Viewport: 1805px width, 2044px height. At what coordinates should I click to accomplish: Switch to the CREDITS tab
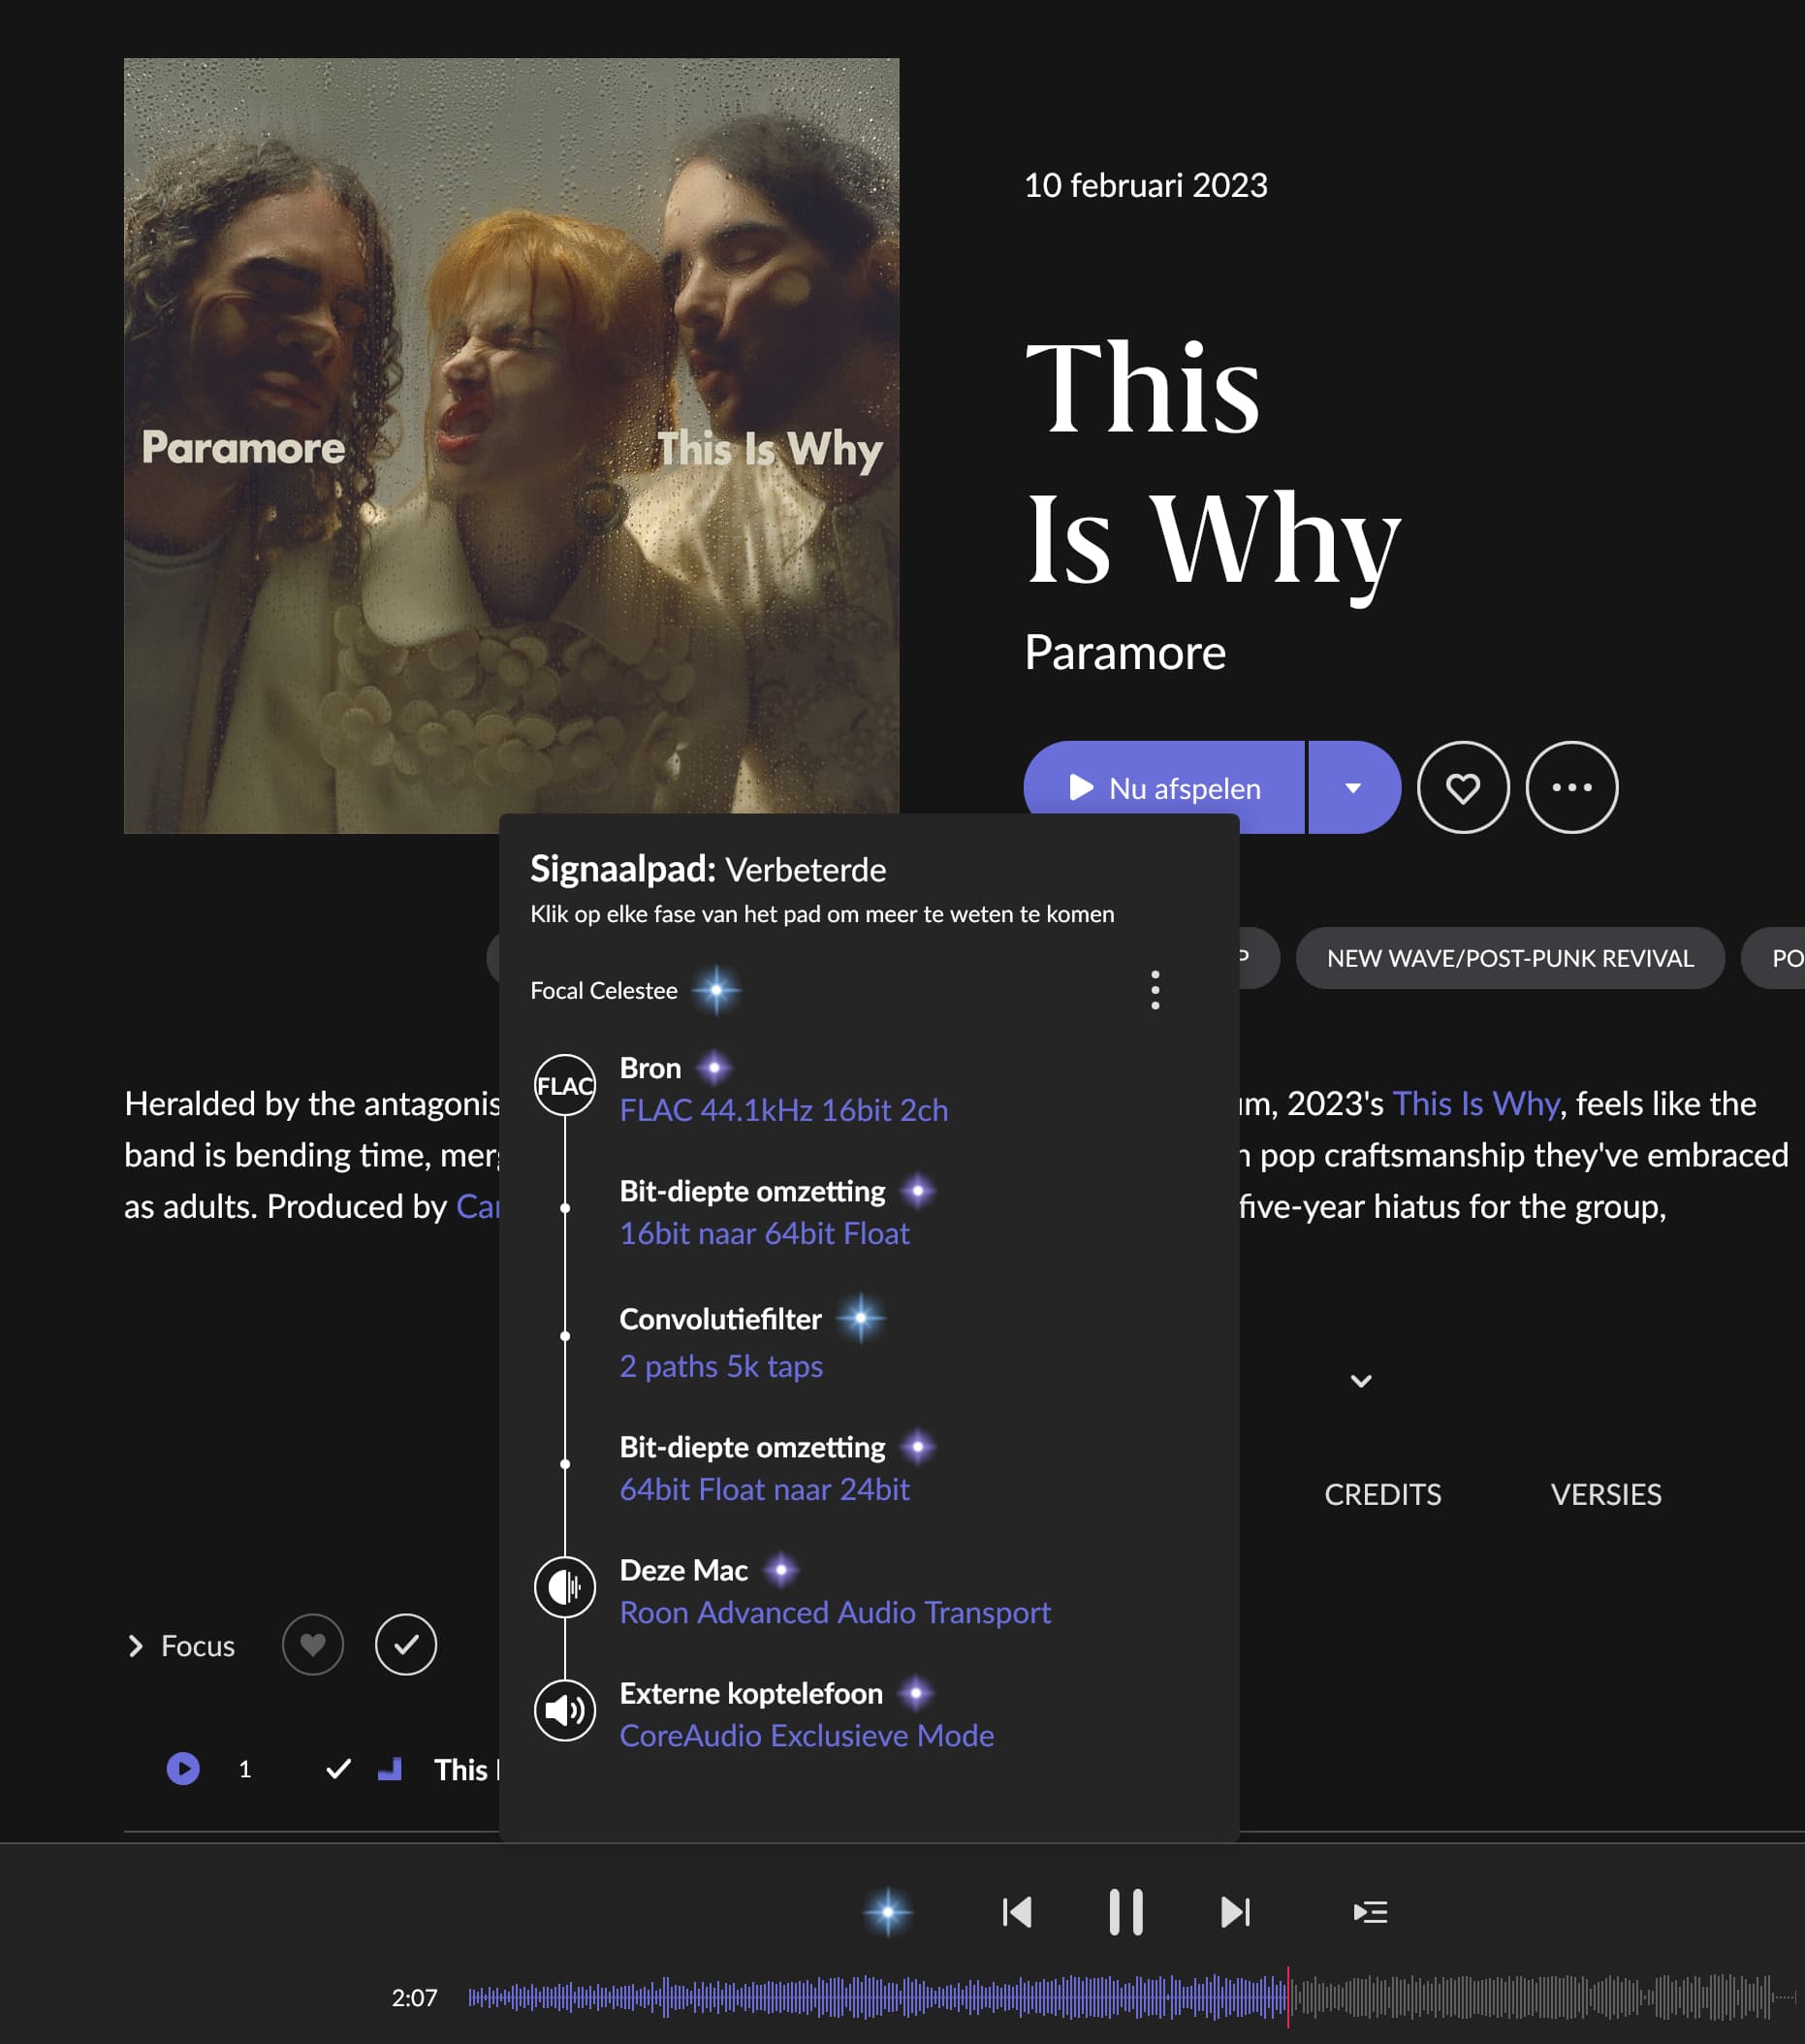(1383, 1494)
